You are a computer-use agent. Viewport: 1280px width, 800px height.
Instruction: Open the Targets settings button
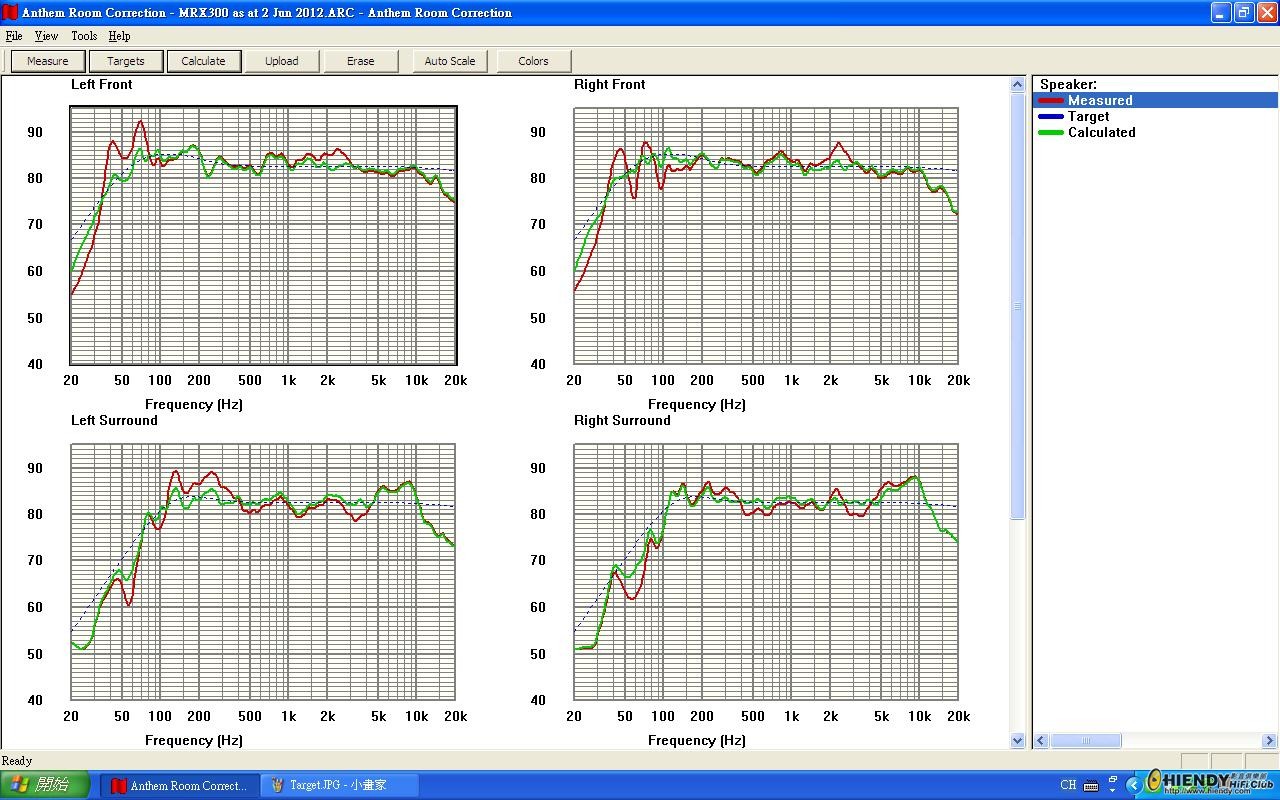pos(126,61)
